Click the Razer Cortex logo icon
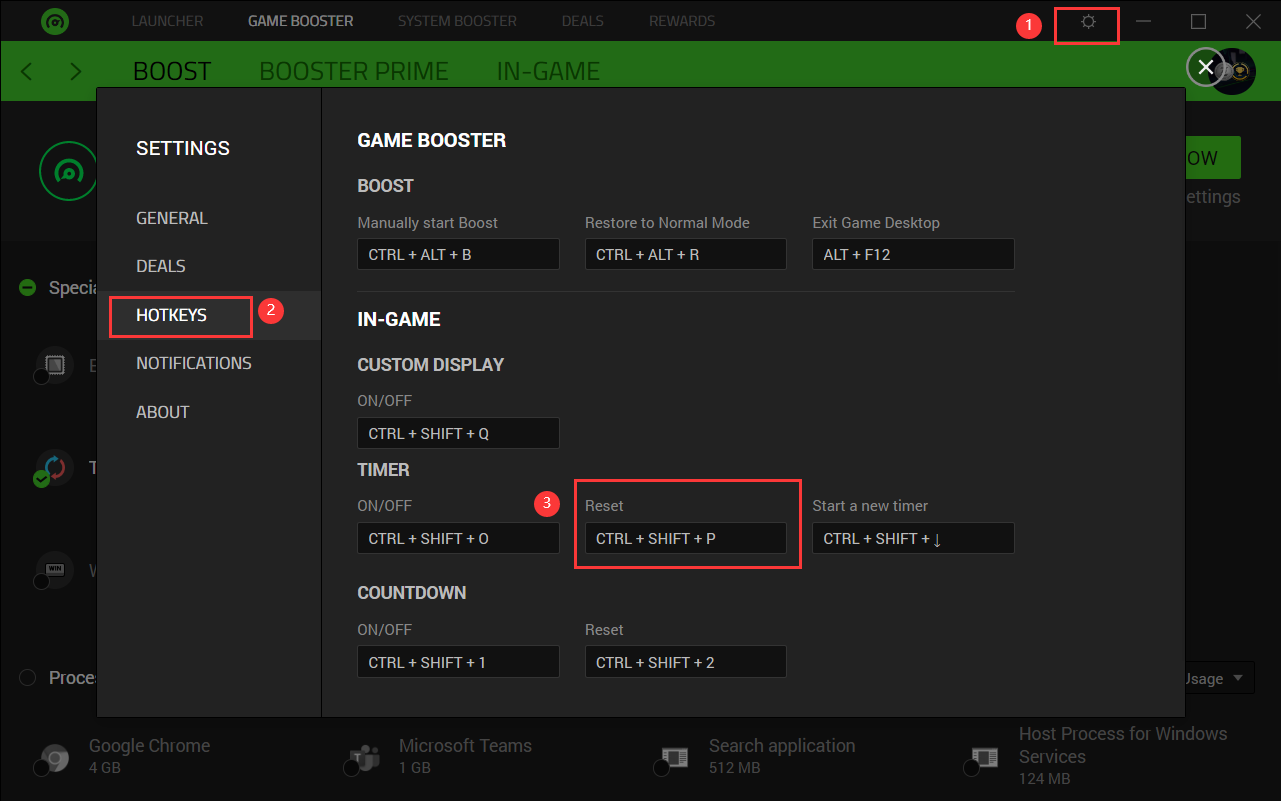Image resolution: width=1281 pixels, height=801 pixels. 55,21
